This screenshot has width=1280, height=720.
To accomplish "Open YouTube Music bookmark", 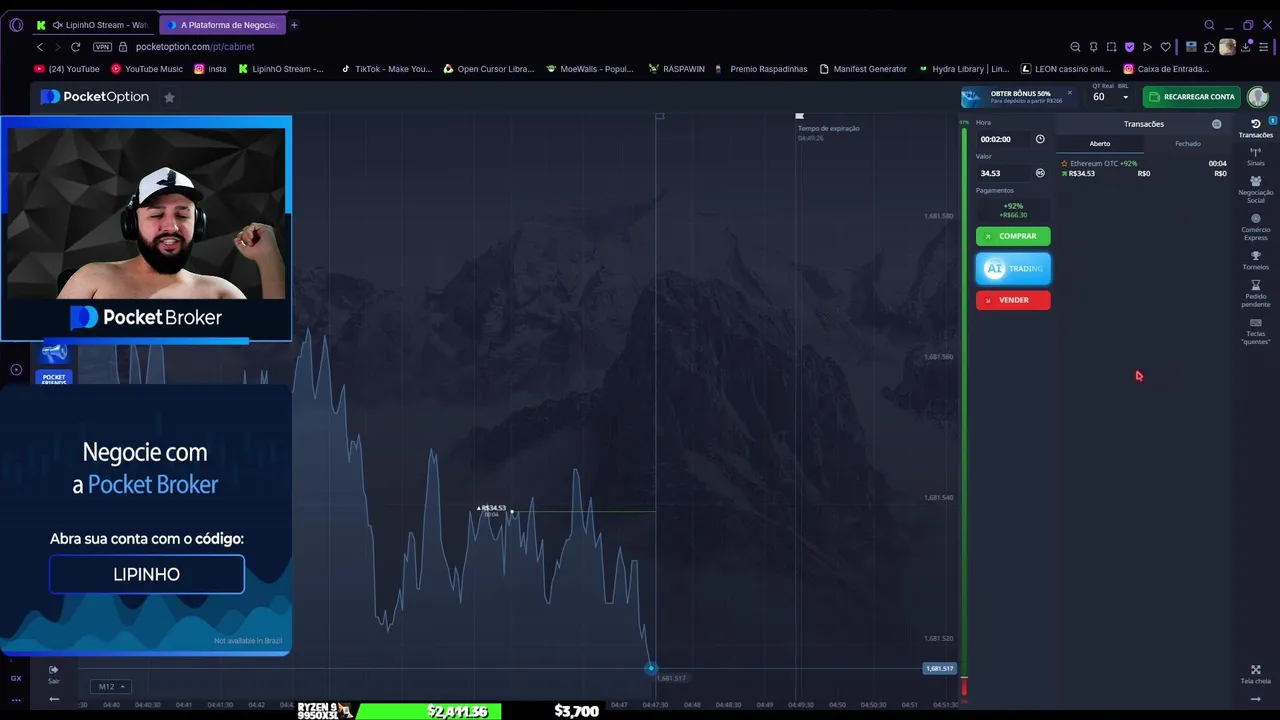I will point(147,69).
